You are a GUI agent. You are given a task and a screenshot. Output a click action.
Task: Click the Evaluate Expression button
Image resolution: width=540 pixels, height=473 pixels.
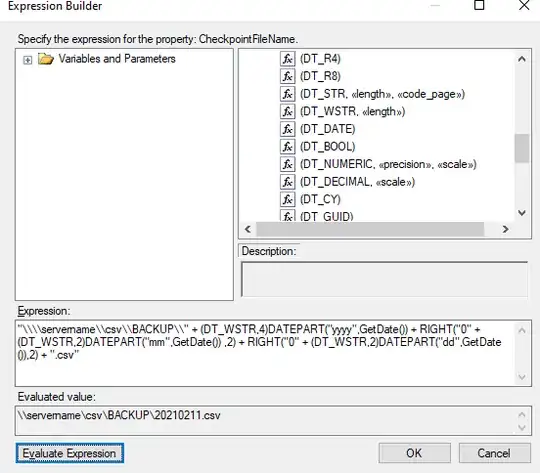(x=70, y=453)
